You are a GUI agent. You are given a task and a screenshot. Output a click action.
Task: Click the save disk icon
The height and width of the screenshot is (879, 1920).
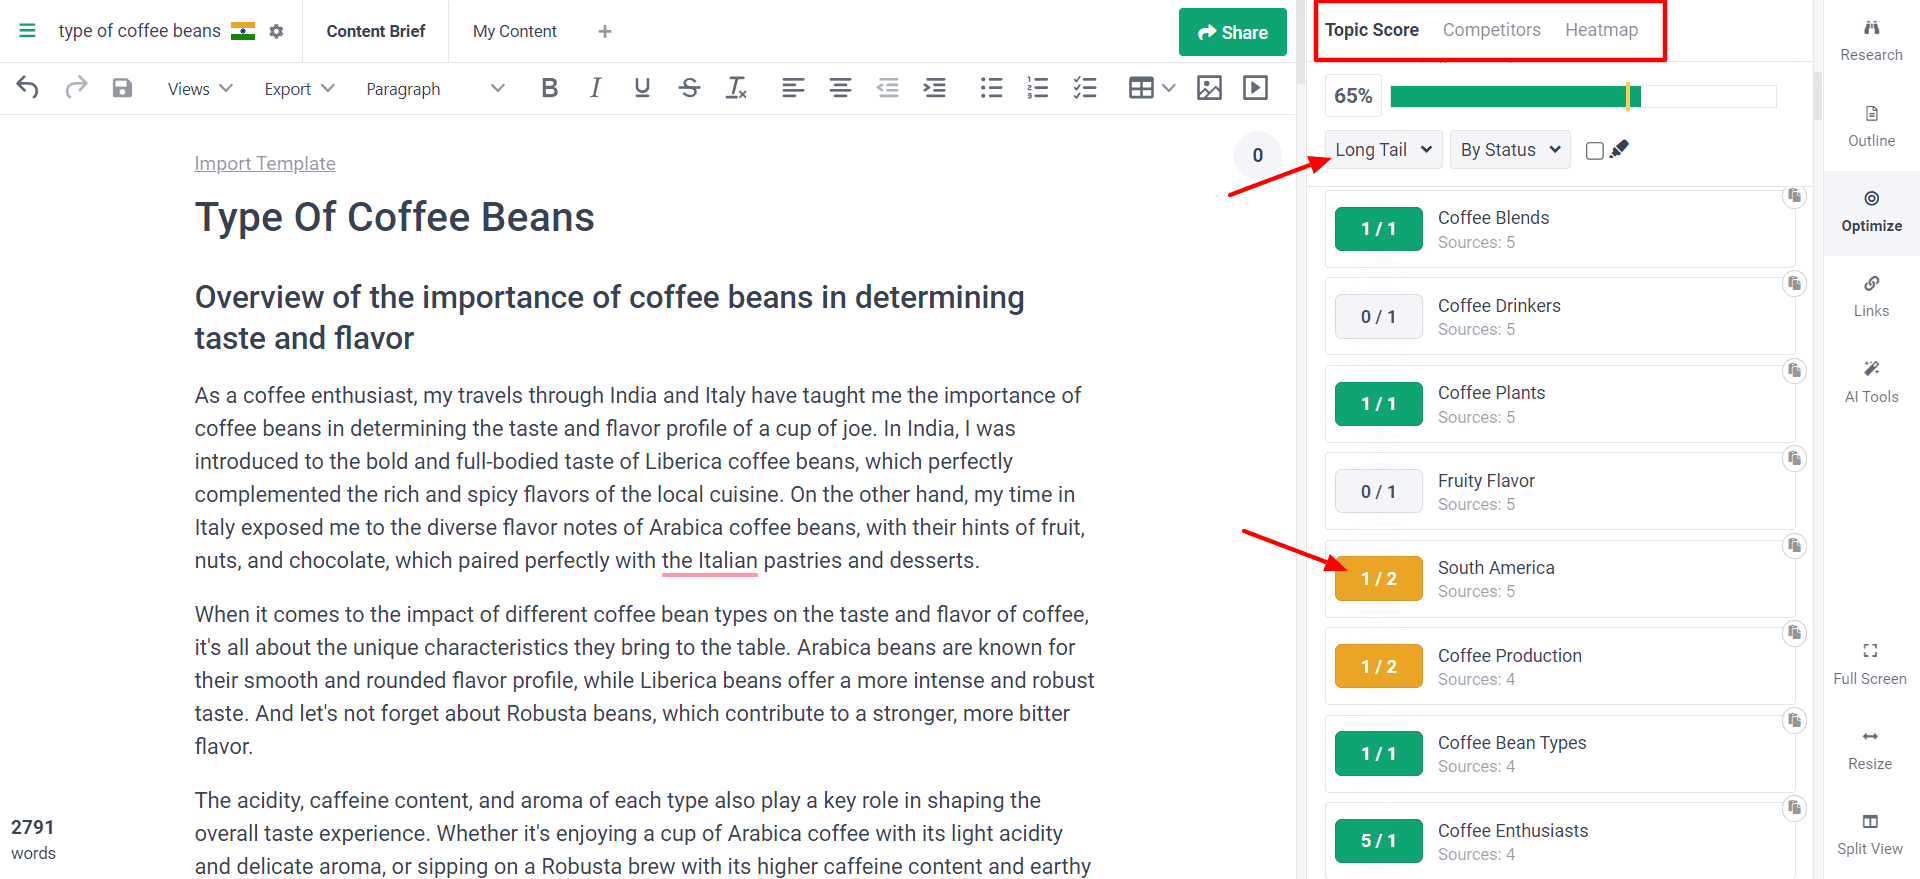122,88
